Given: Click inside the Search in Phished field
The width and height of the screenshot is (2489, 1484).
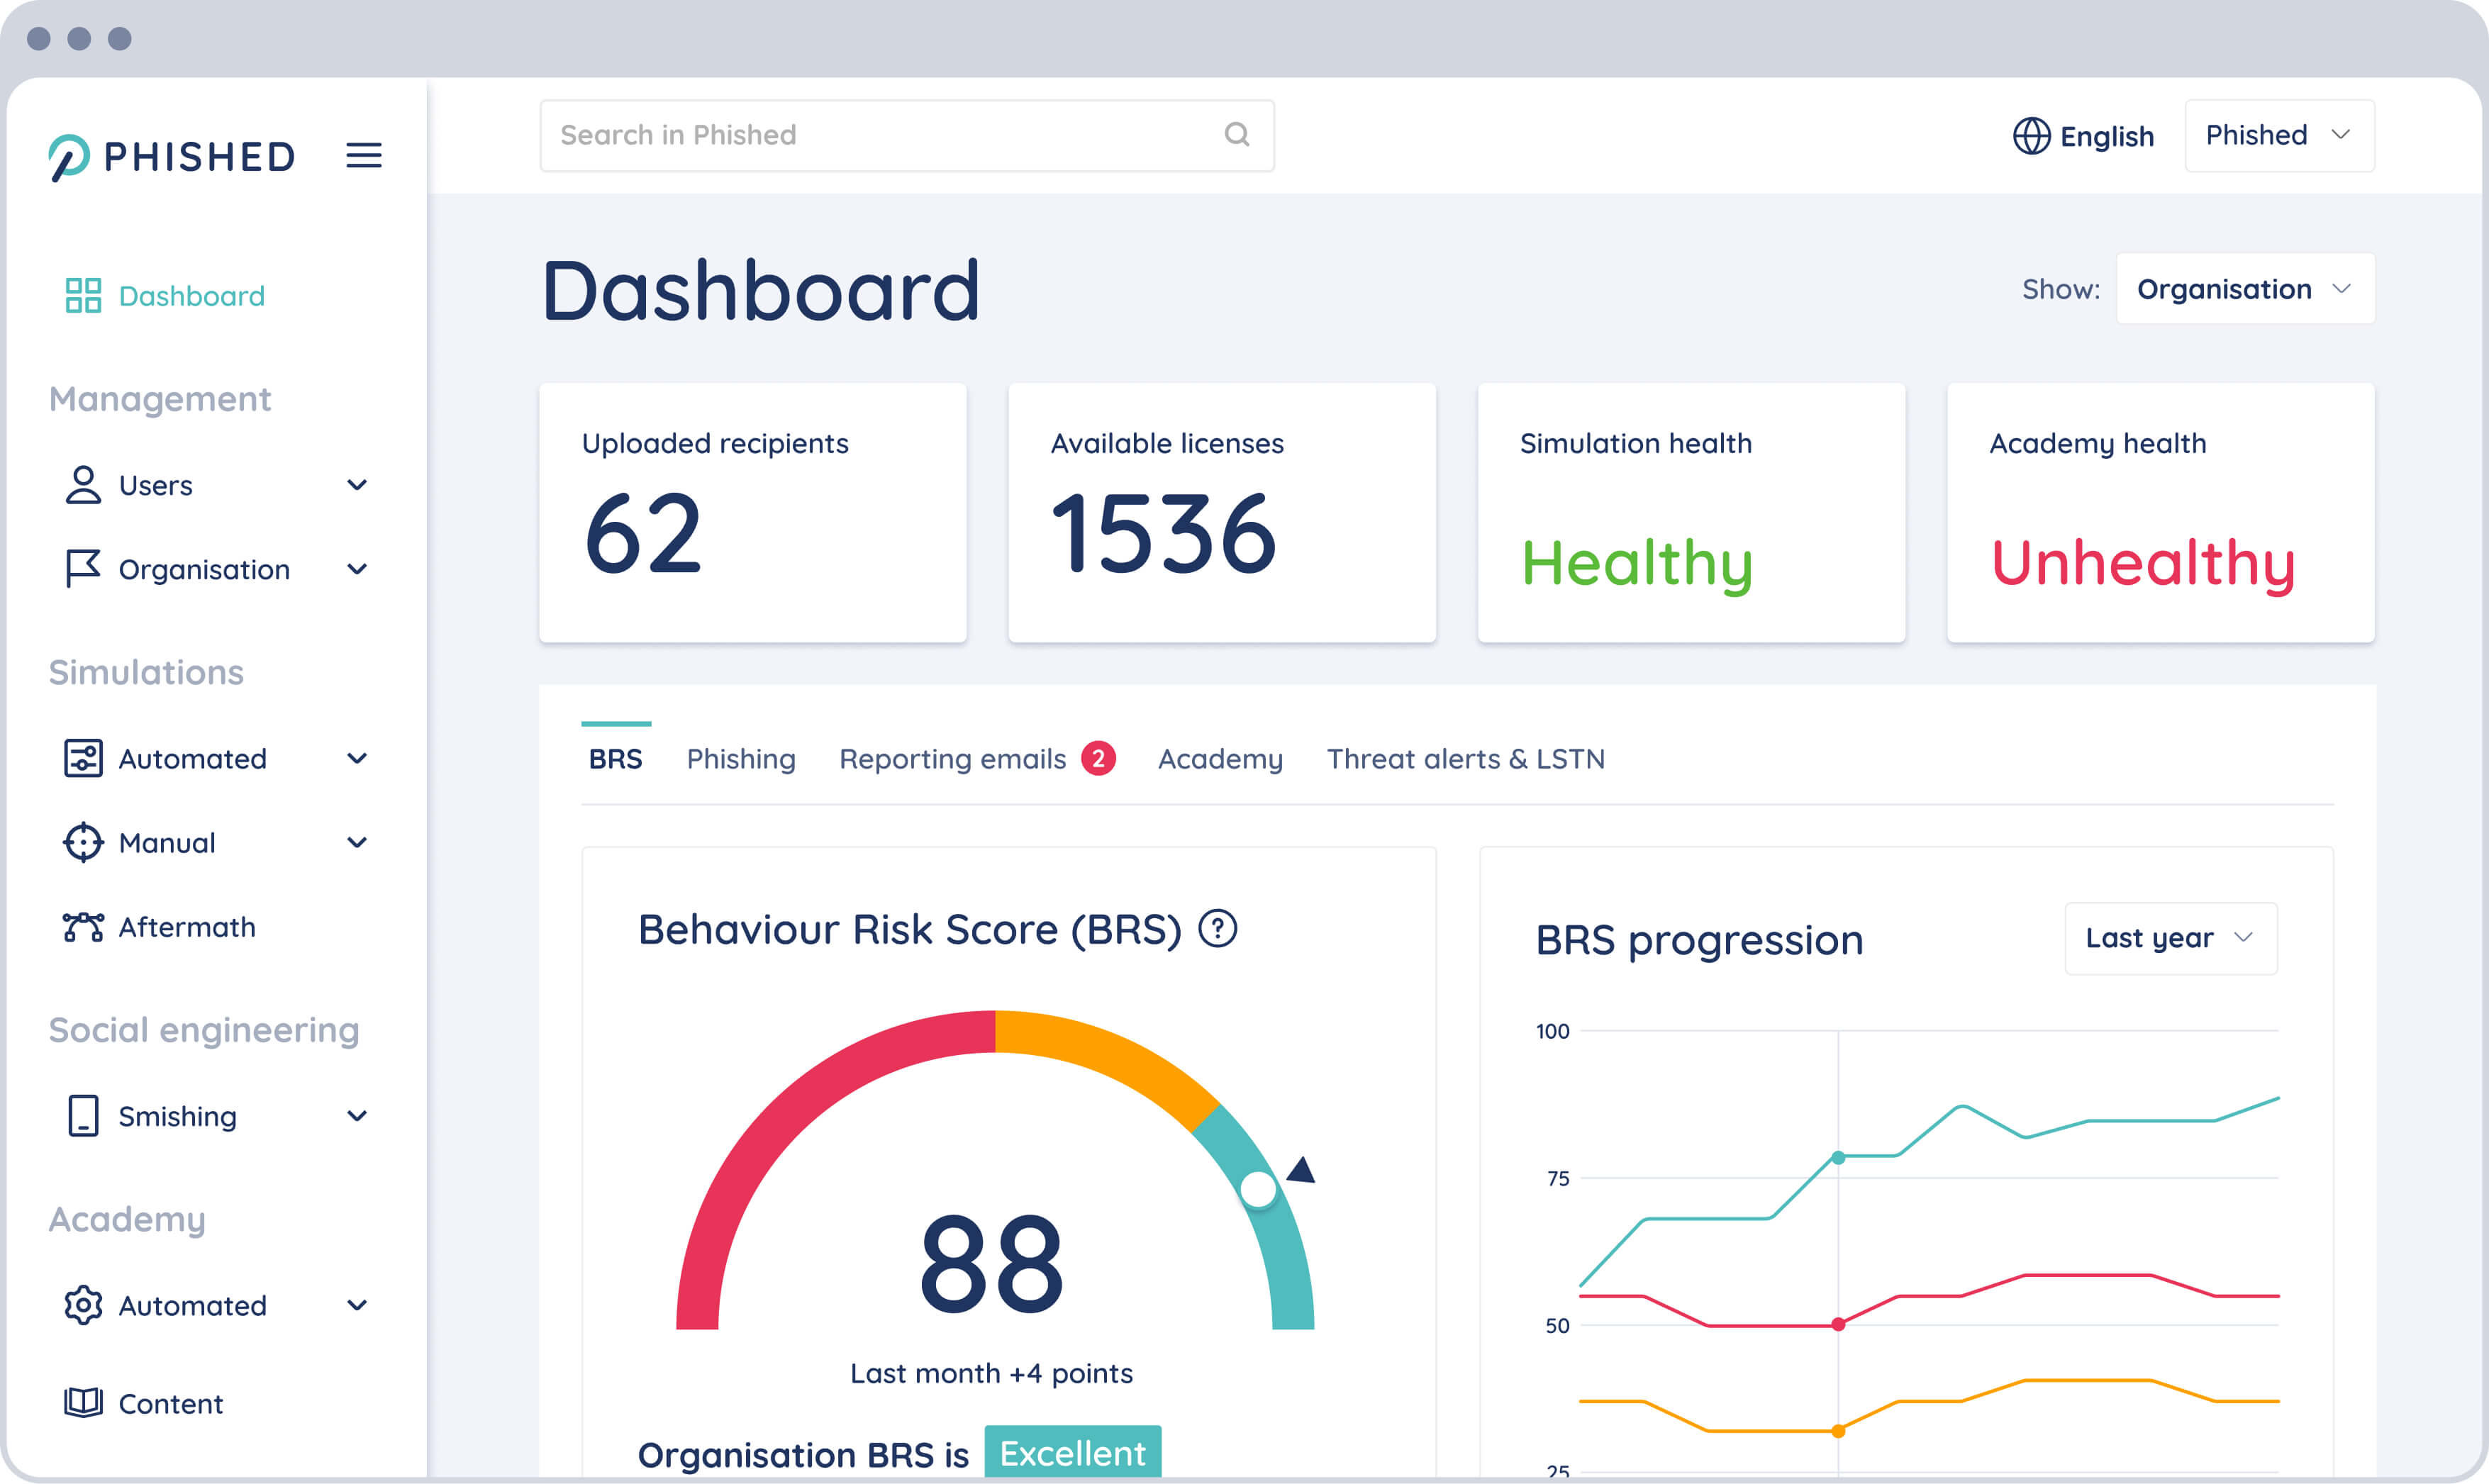Looking at the screenshot, I should click(x=800, y=135).
